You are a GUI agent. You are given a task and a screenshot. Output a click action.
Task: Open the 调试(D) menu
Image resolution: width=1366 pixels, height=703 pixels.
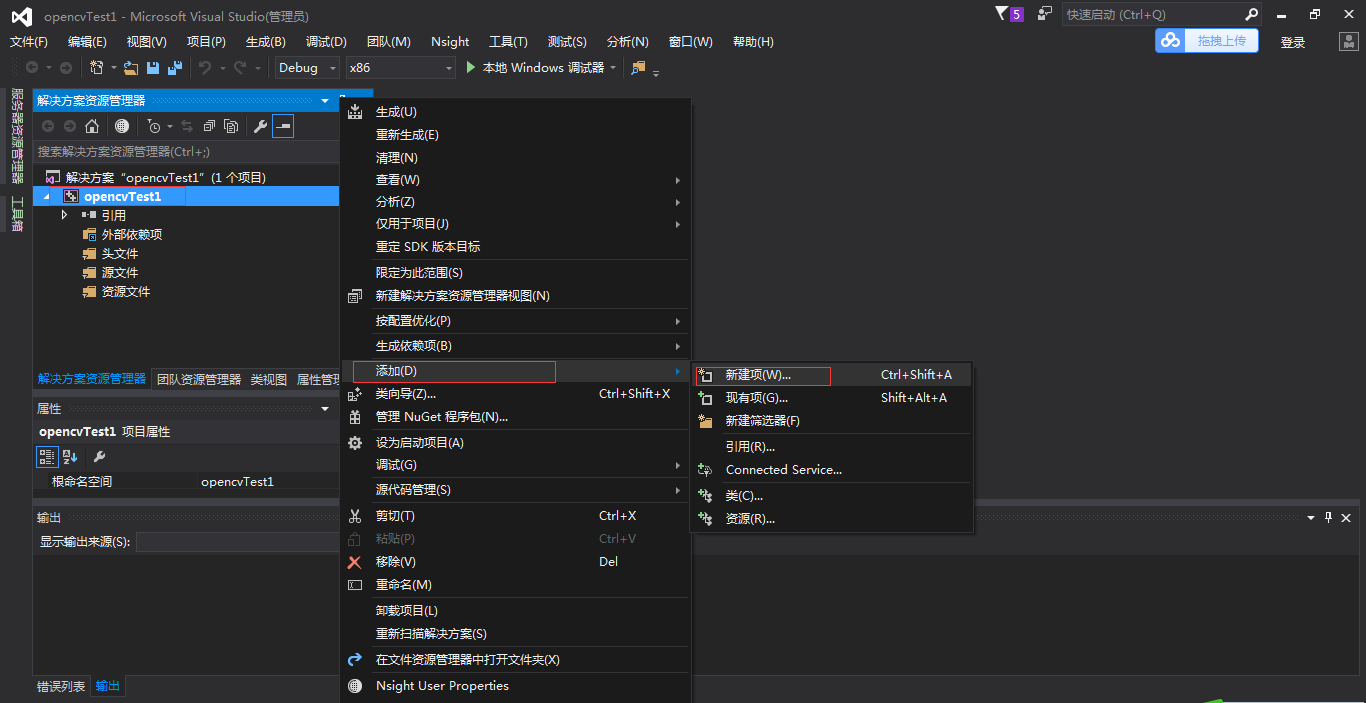coord(326,41)
